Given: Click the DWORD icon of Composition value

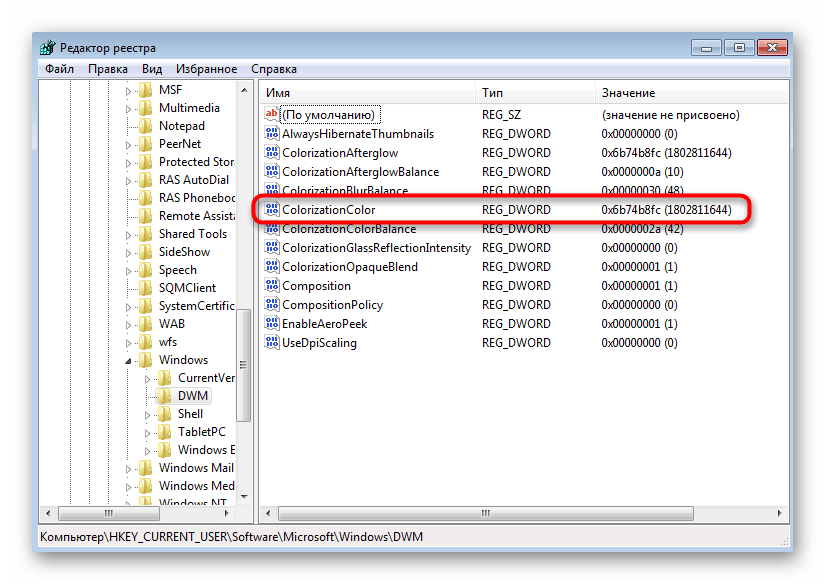Looking at the screenshot, I should click(271, 286).
